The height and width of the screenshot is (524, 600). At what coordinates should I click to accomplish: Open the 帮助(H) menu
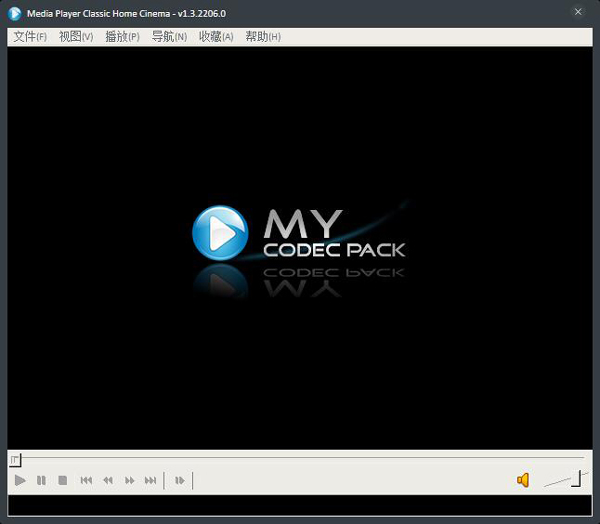[x=263, y=37]
